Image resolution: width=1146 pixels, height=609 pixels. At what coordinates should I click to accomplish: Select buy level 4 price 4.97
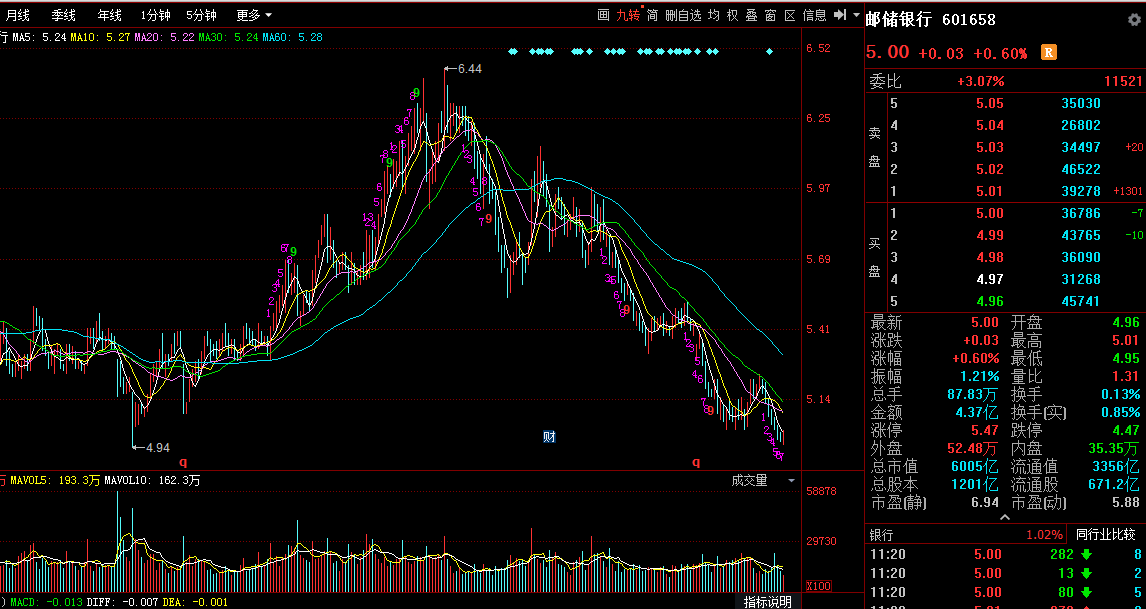tap(990, 279)
